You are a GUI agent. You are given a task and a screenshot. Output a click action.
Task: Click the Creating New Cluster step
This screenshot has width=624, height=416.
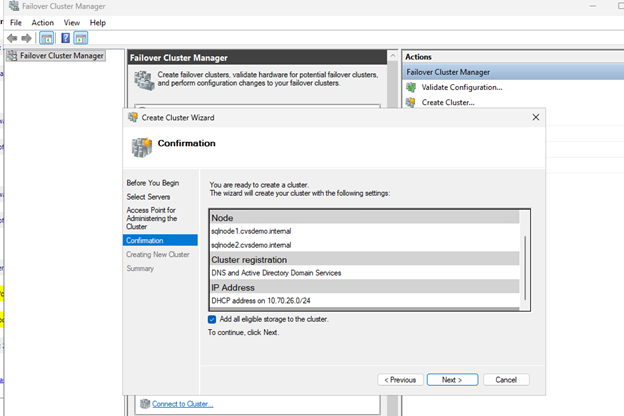click(158, 254)
